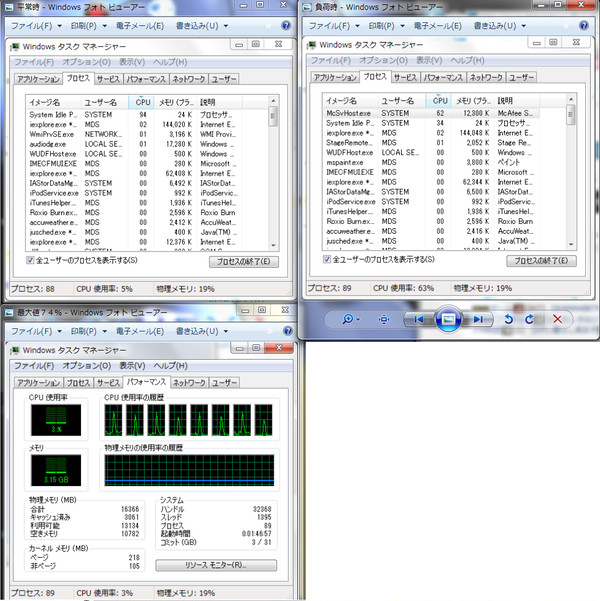
Task: Click 物理メモリの使用率の履歴 graph
Action: point(189,470)
